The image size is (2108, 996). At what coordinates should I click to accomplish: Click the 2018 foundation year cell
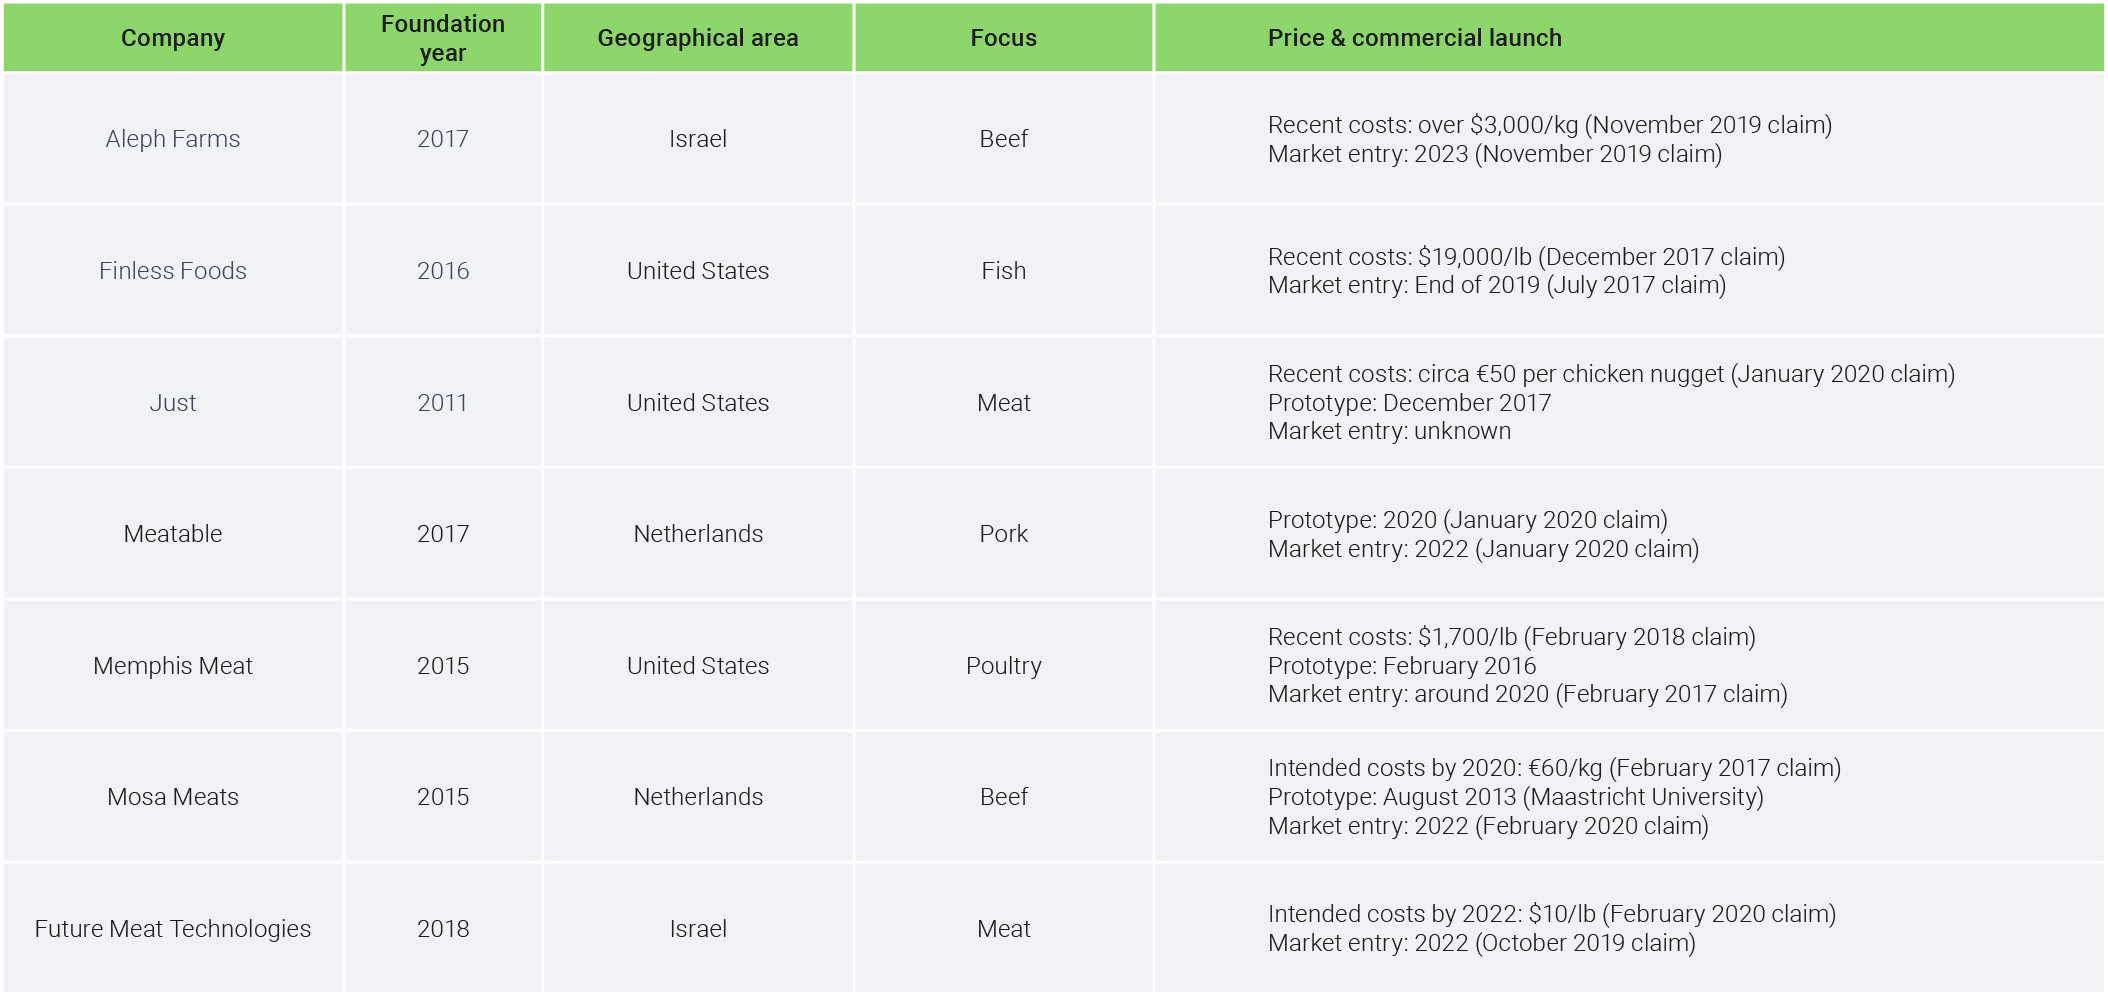(443, 929)
